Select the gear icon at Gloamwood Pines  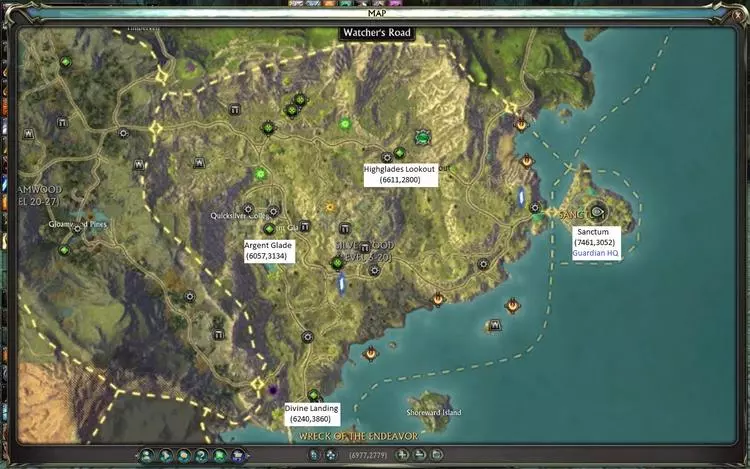point(77,229)
